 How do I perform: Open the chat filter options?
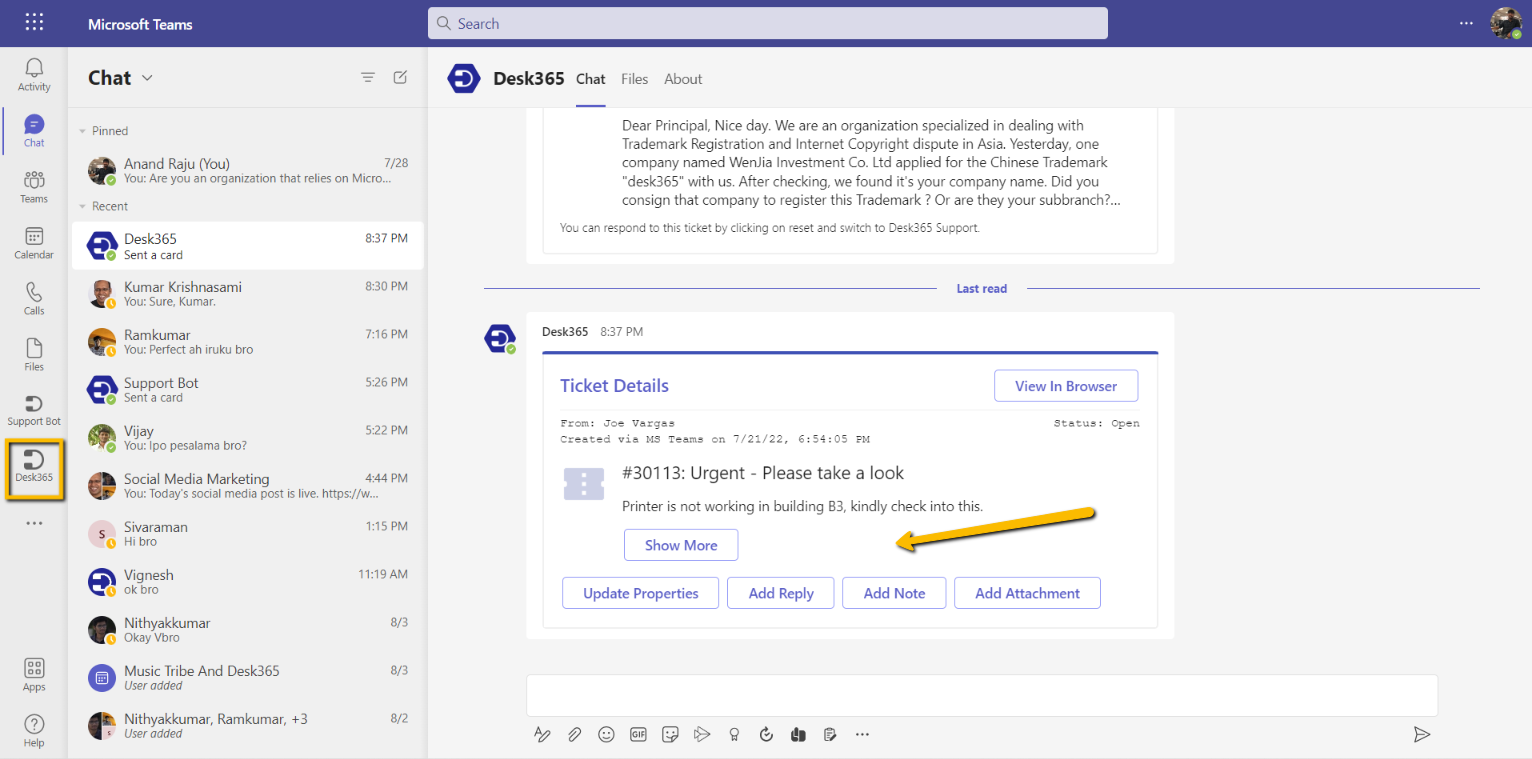pos(367,76)
